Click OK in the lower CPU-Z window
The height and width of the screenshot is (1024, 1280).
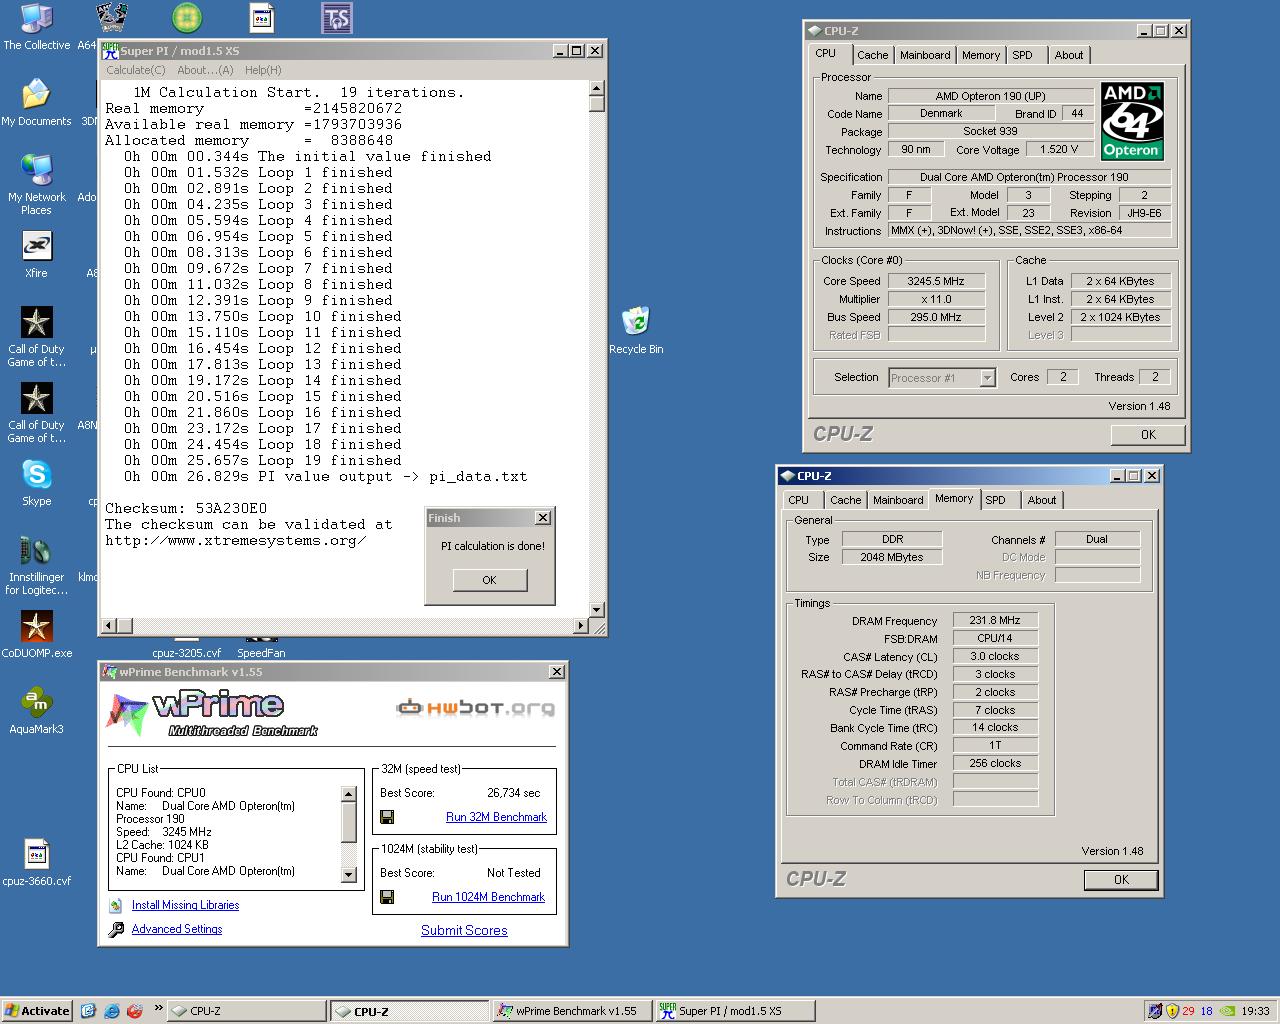point(1121,880)
